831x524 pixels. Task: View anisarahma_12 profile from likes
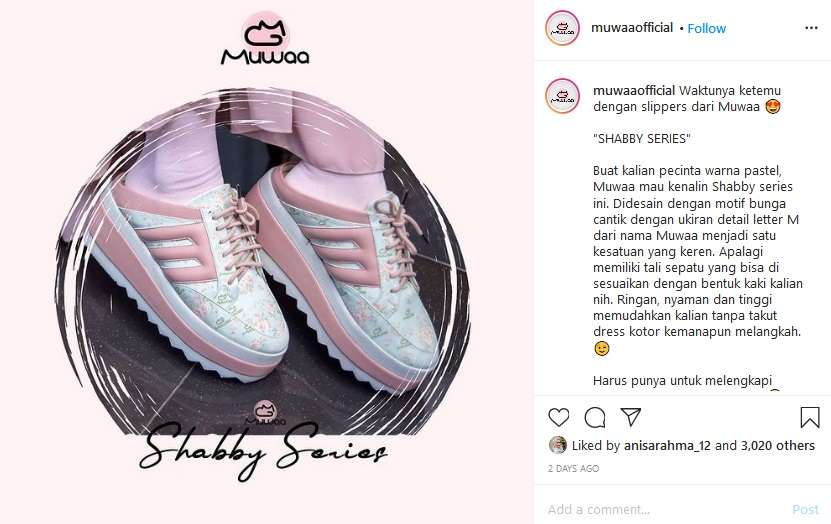(667, 446)
